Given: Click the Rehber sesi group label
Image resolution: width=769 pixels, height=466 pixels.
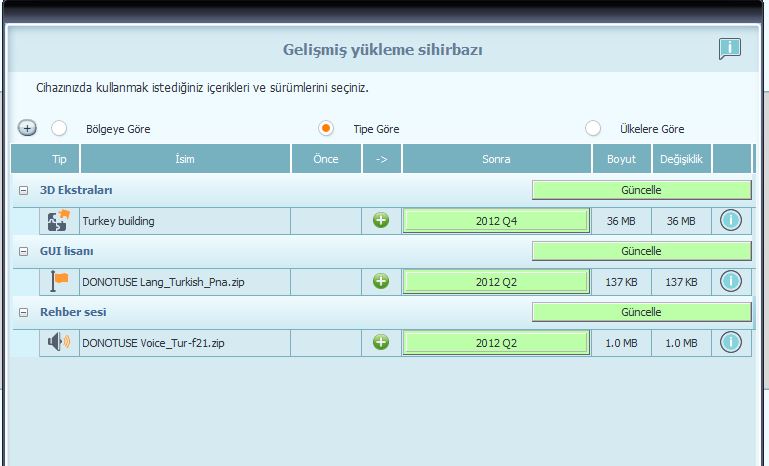Looking at the screenshot, I should [x=73, y=311].
